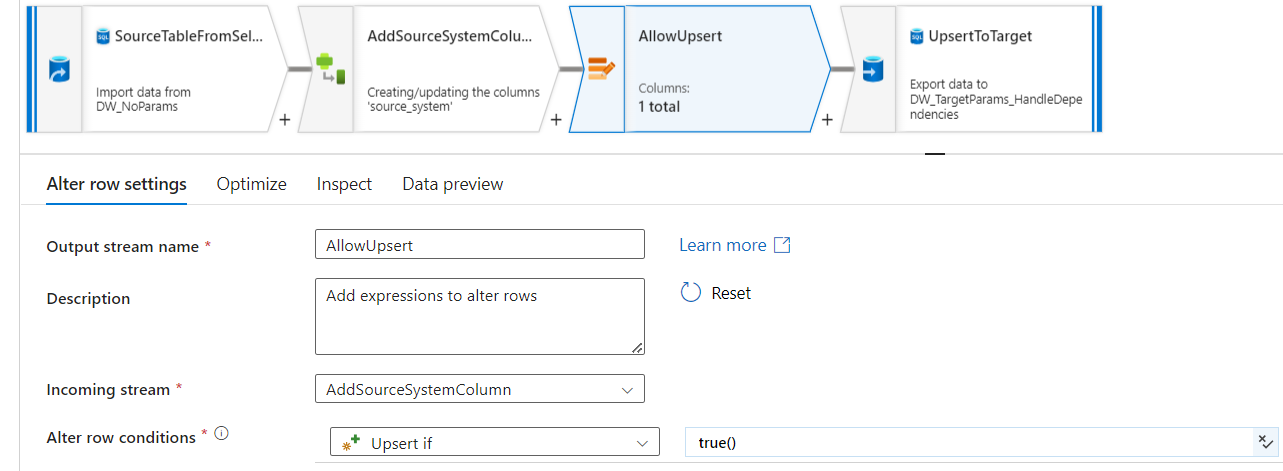Viewport: 1283px width, 471px height.
Task: Click the alter row conditions info icon
Action: (x=222, y=434)
